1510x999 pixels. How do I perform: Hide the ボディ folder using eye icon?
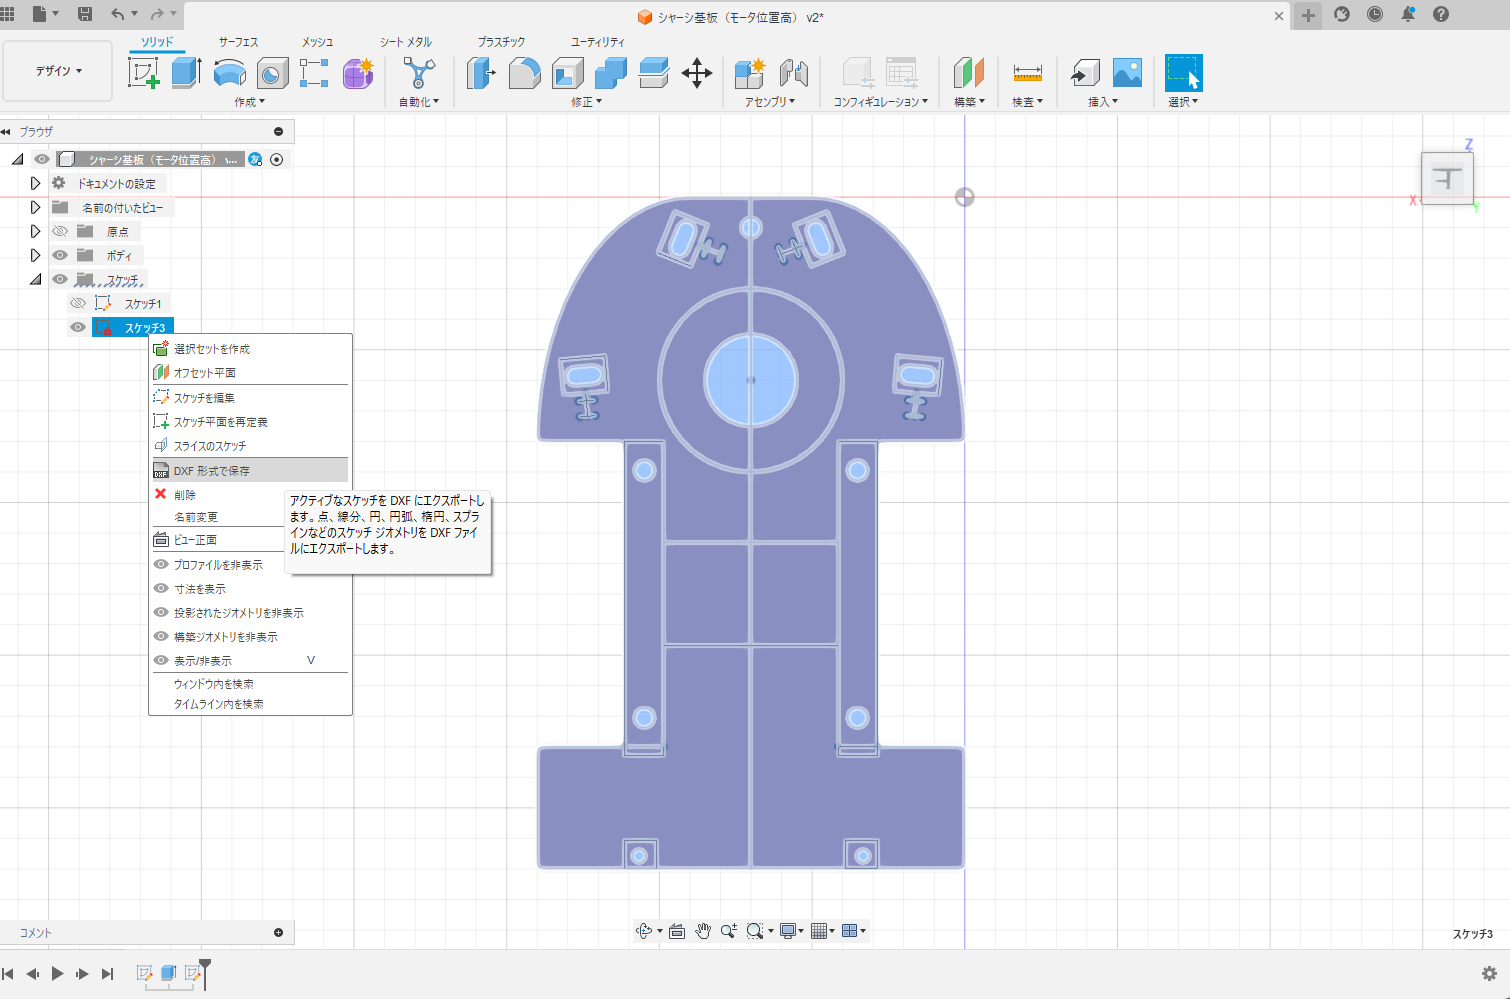pyautogui.click(x=60, y=255)
